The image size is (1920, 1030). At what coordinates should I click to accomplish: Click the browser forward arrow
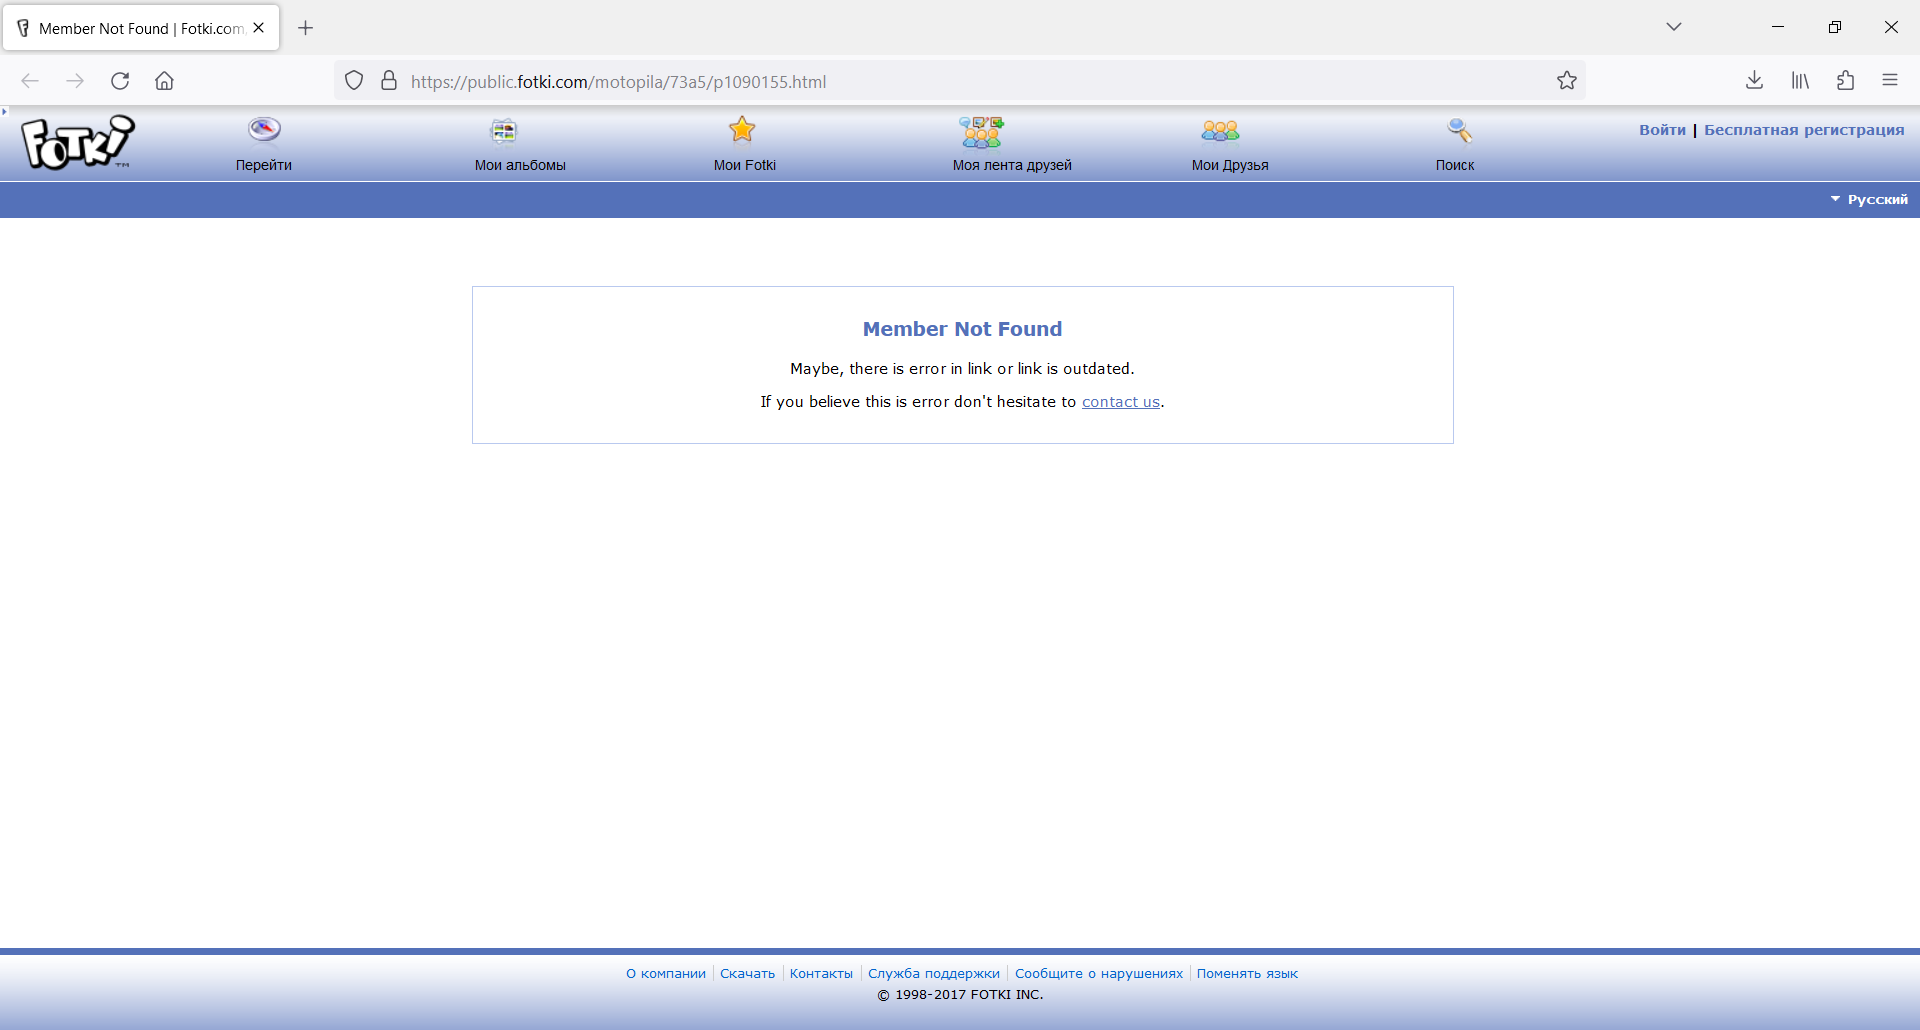tap(75, 81)
